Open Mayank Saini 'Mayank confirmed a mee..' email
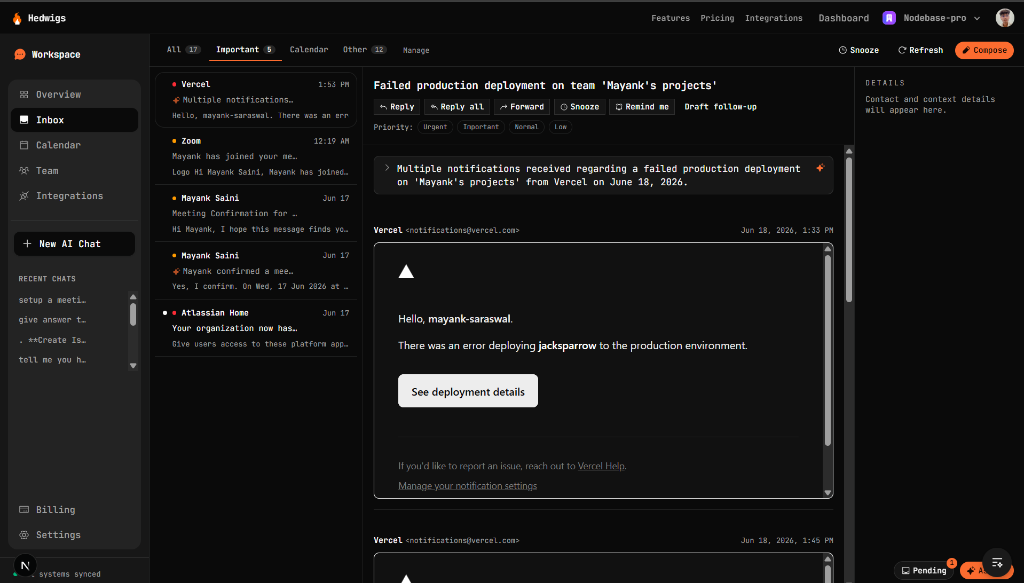 [x=256, y=271]
